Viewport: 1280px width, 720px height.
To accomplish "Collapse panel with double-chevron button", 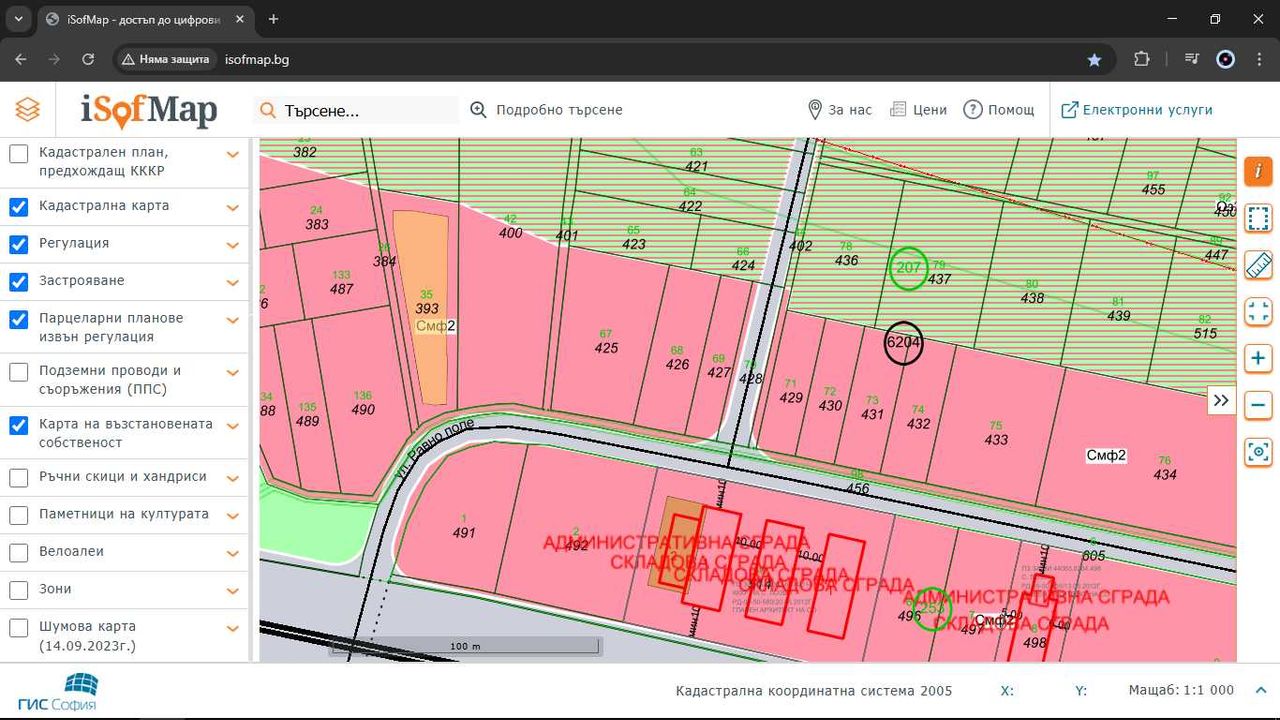I will [1221, 400].
